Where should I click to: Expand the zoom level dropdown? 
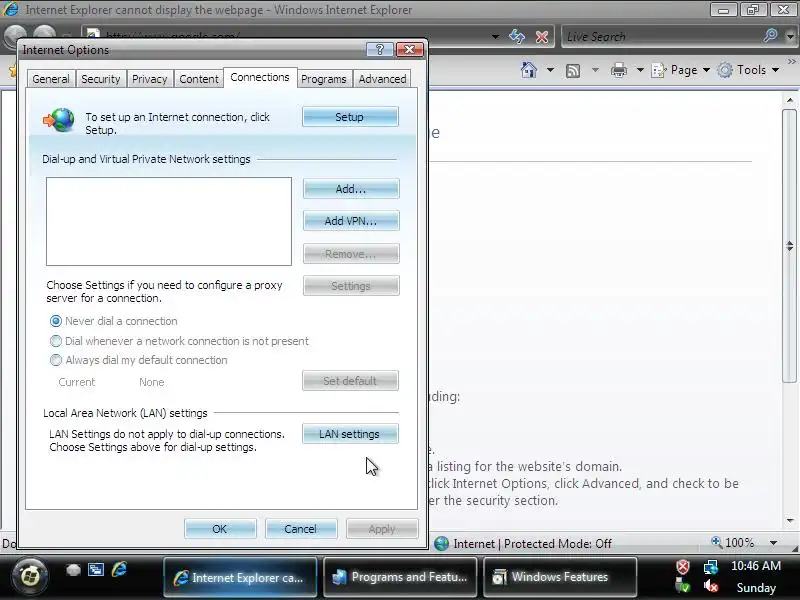[773, 543]
